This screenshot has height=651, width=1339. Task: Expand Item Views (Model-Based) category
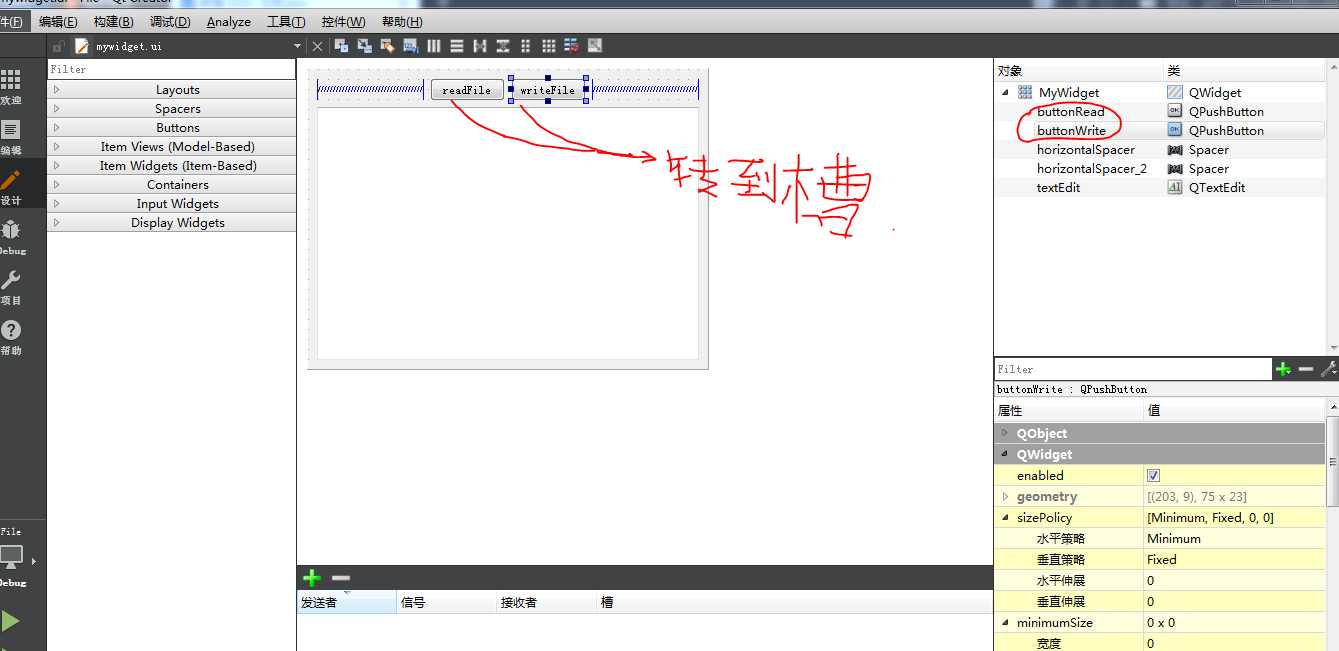(57, 147)
